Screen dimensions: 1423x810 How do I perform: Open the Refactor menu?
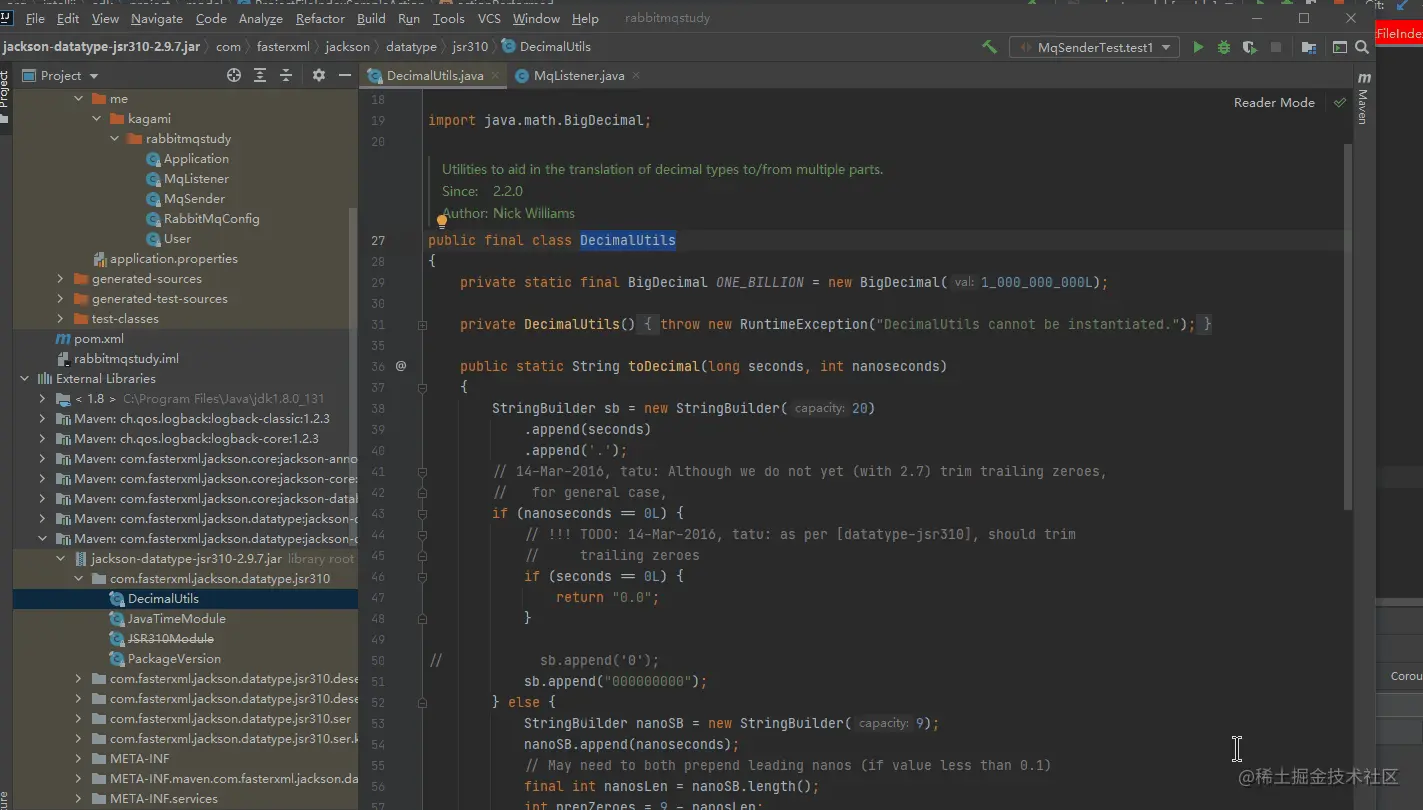[319, 18]
